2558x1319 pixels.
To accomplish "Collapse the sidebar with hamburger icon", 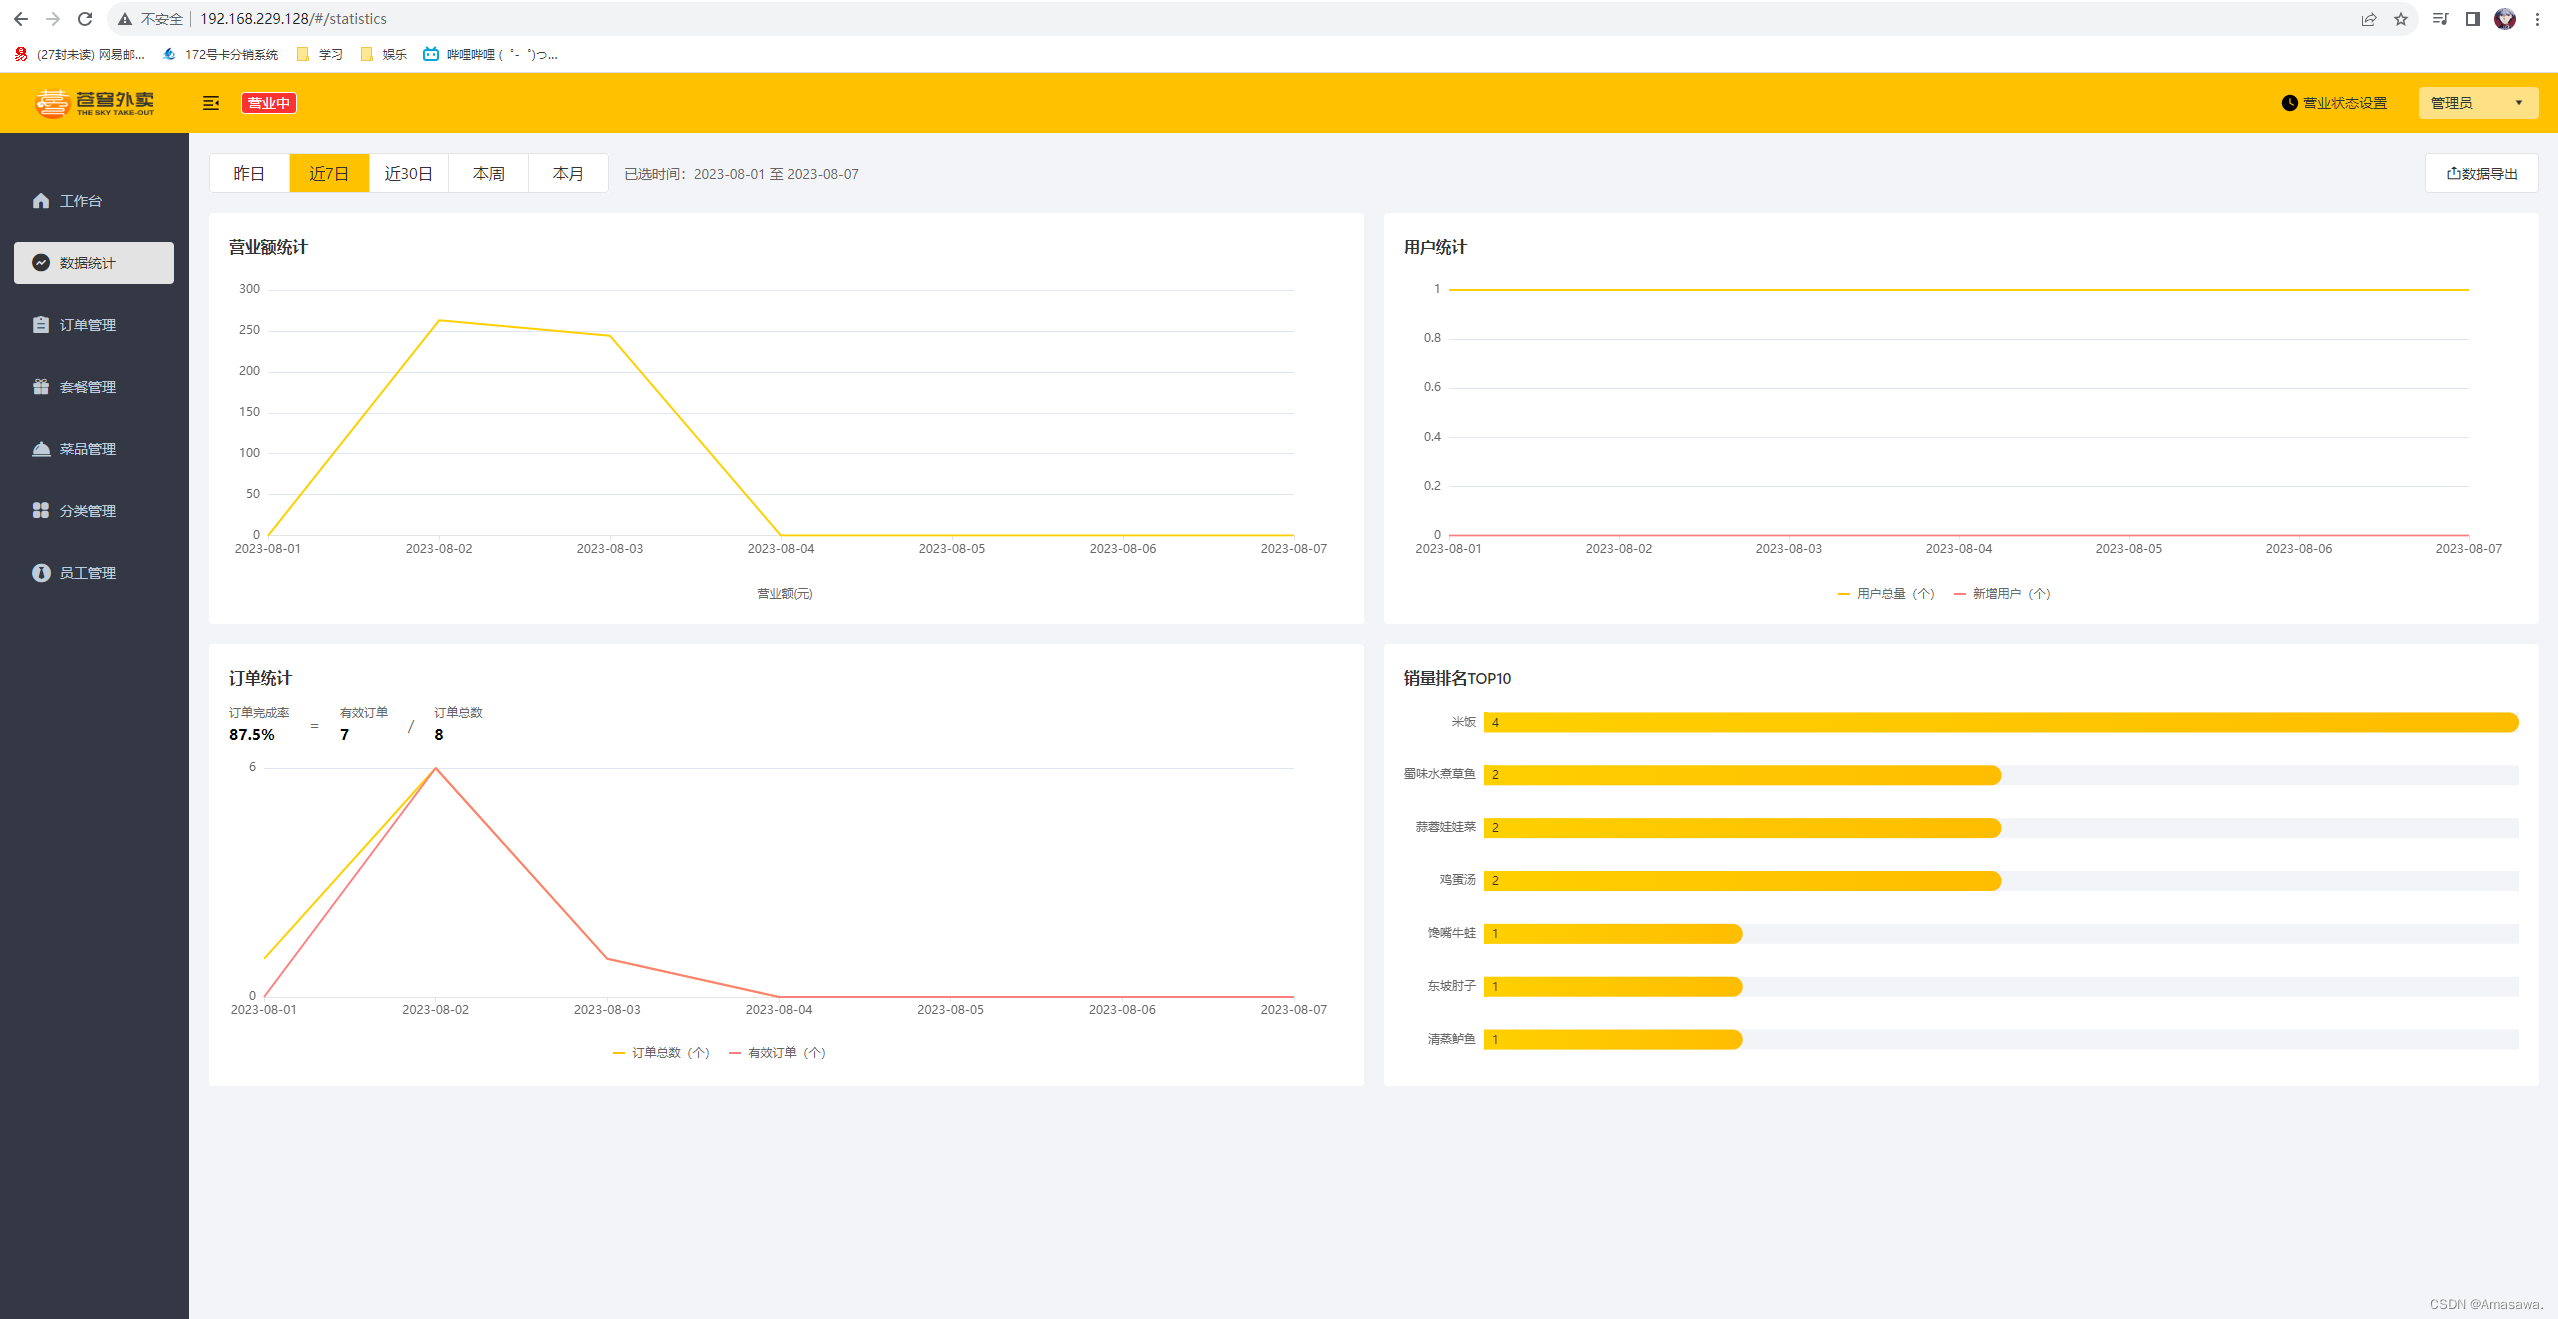I will click(211, 103).
